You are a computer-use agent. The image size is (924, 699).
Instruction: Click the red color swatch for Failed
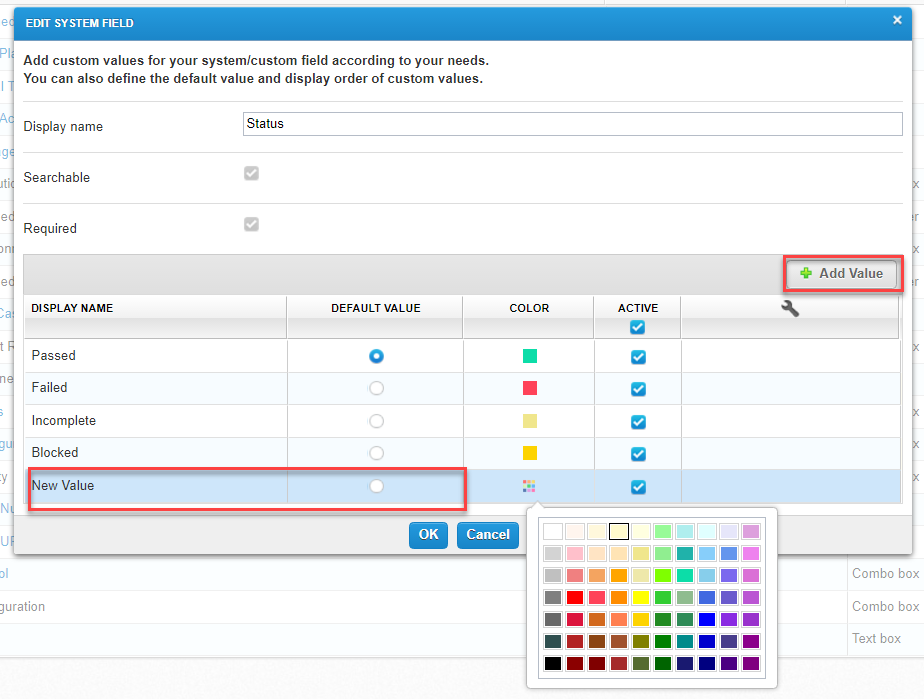[529, 388]
